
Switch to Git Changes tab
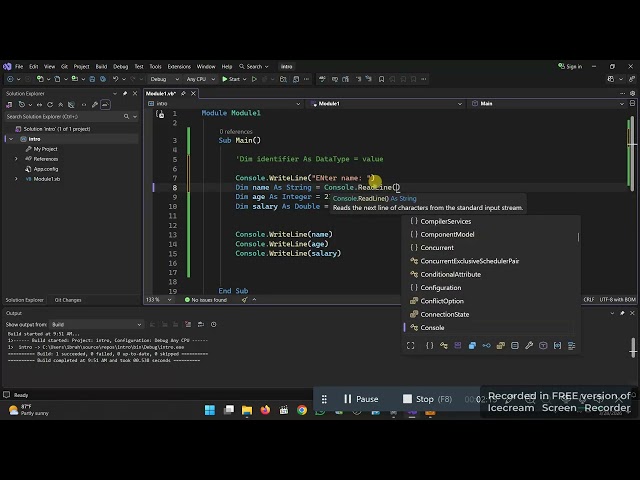click(68, 300)
